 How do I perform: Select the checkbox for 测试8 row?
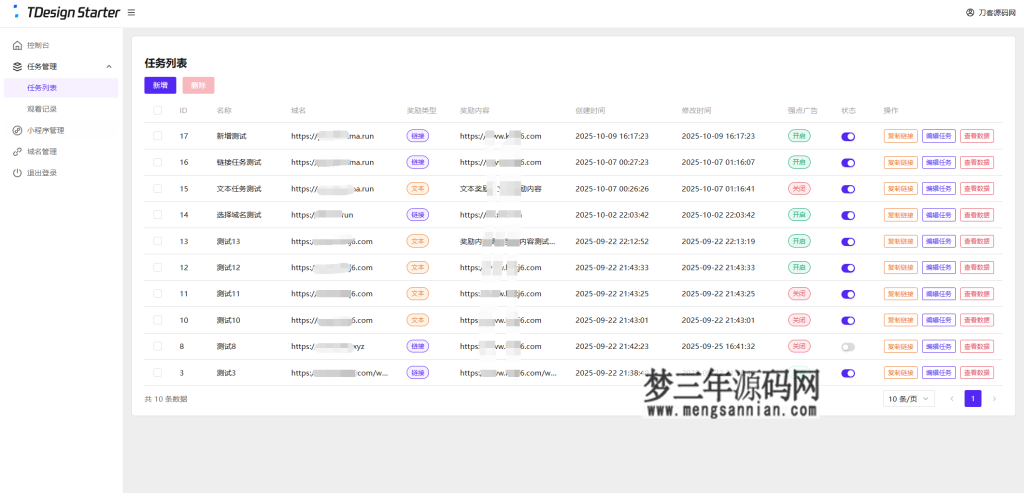click(x=157, y=346)
